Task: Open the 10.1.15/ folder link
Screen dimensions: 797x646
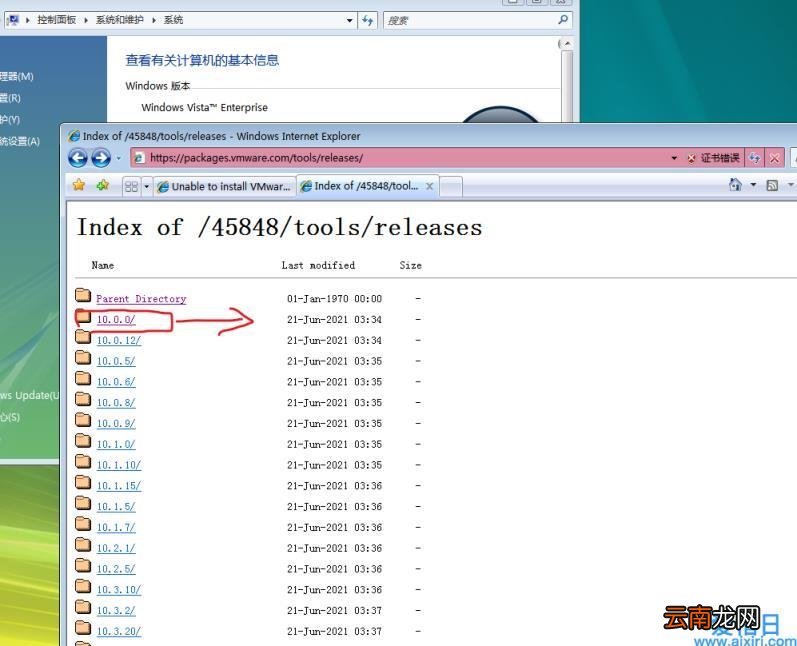Action: [118, 486]
